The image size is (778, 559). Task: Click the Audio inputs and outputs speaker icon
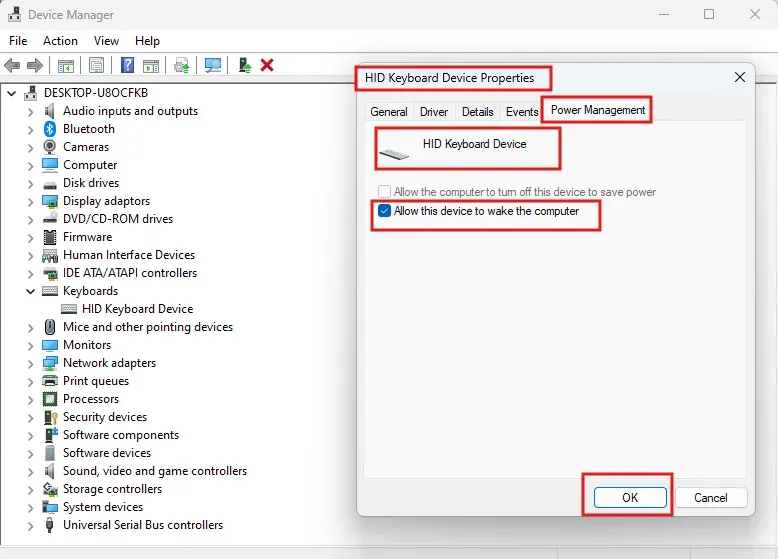[50, 111]
